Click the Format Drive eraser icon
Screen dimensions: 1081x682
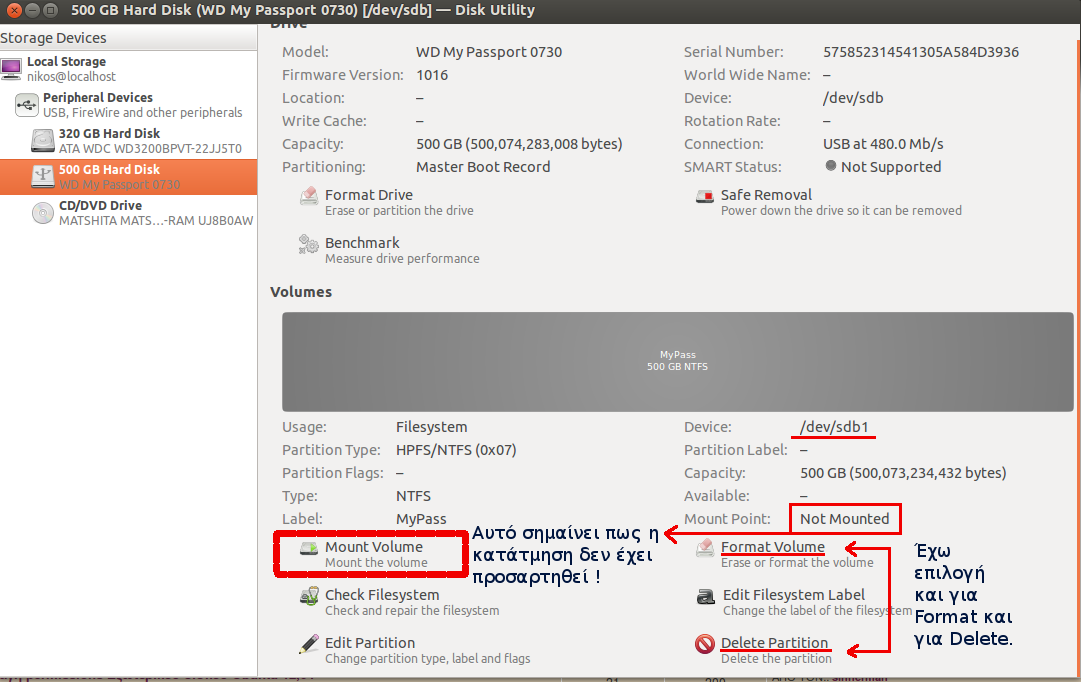click(x=309, y=197)
